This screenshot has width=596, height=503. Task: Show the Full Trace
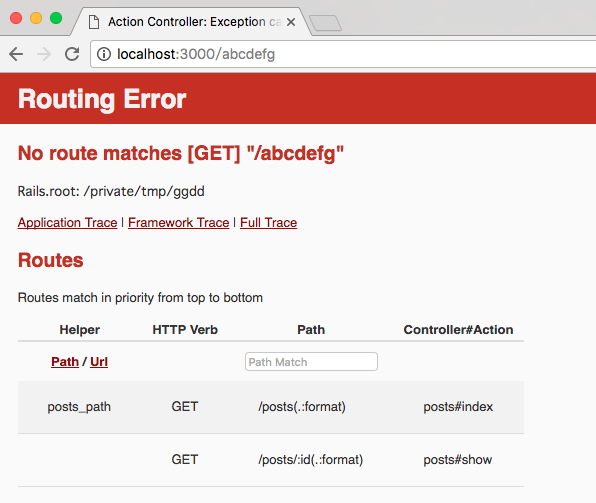(x=268, y=222)
